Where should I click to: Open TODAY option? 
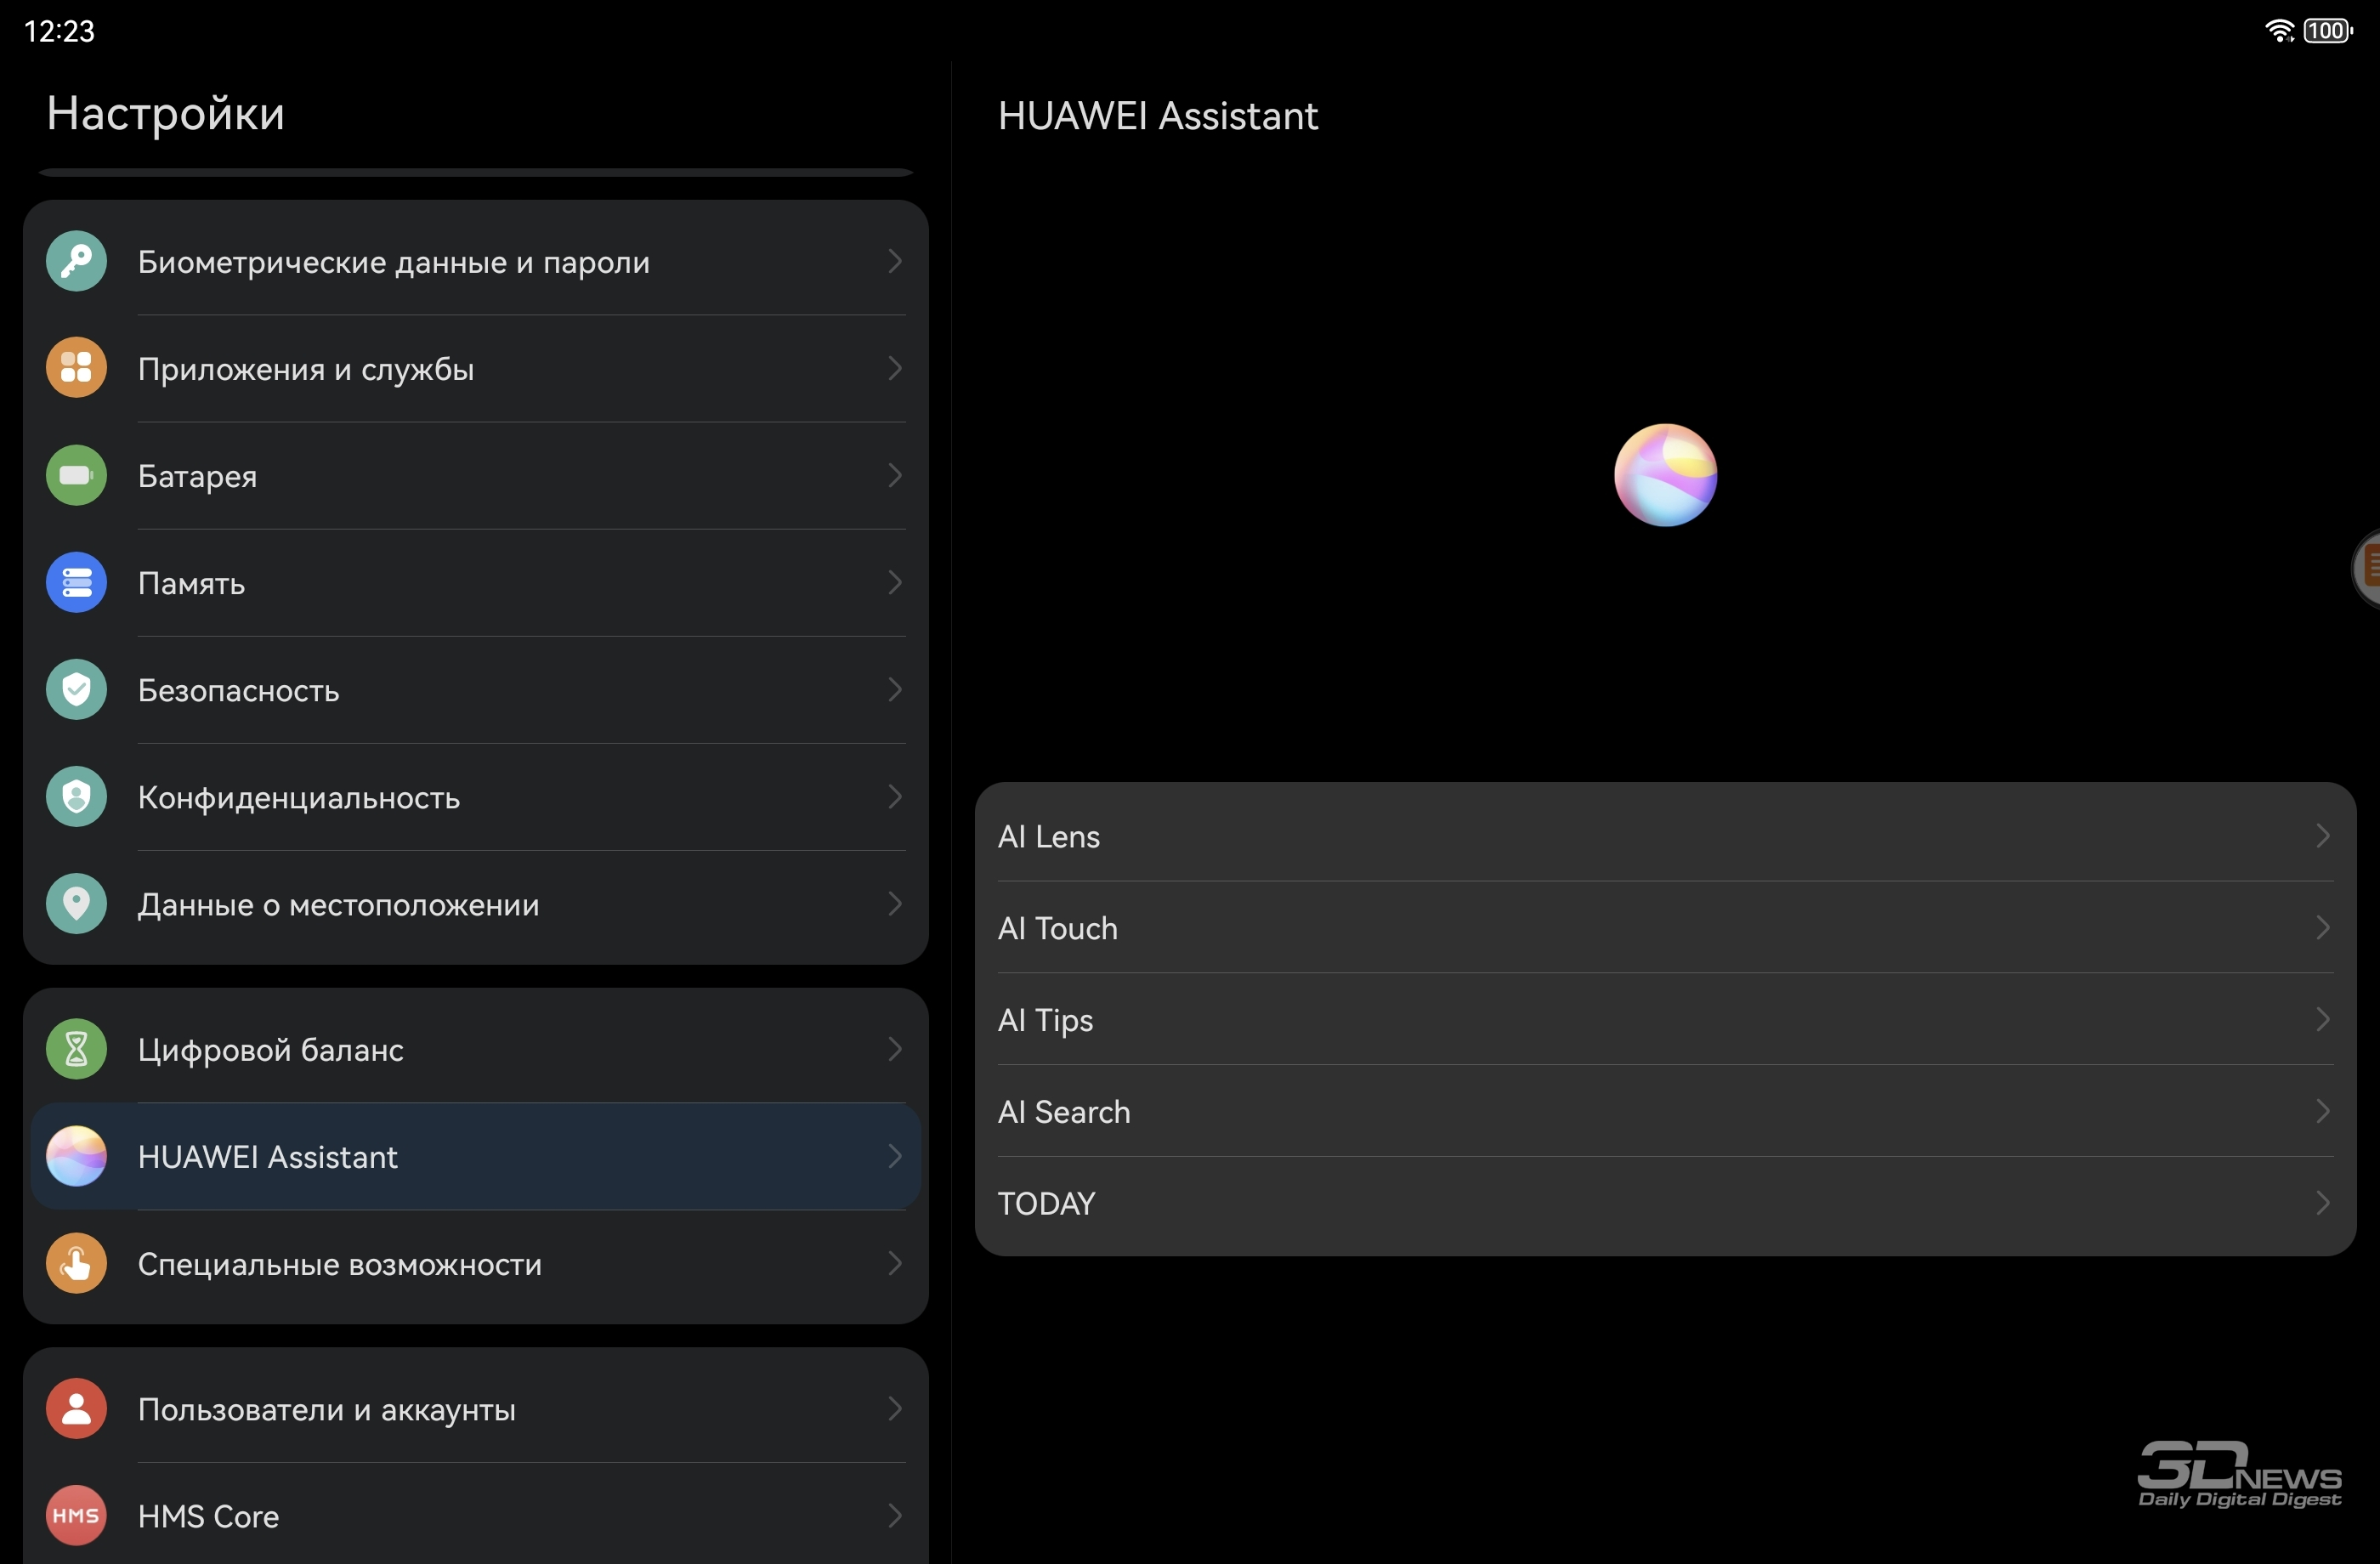[x=1665, y=1203]
